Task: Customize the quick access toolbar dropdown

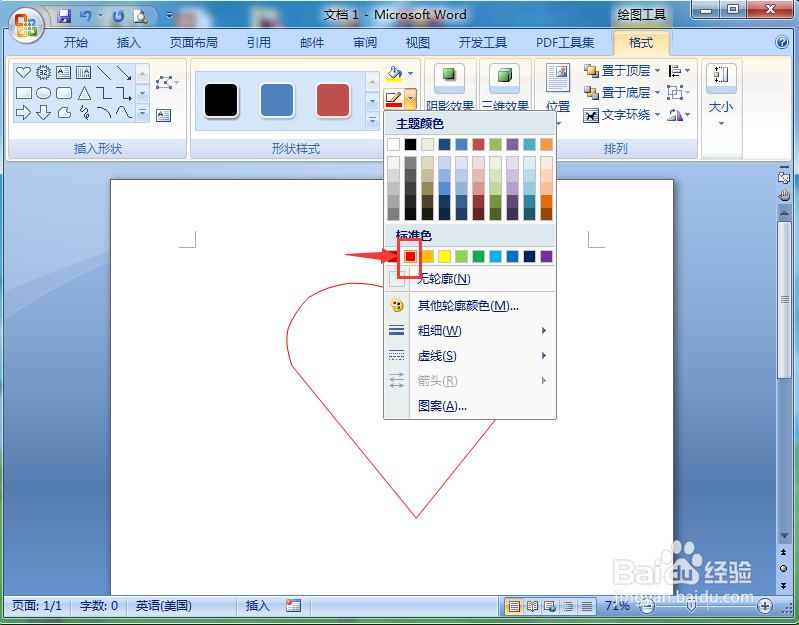Action: [x=169, y=16]
